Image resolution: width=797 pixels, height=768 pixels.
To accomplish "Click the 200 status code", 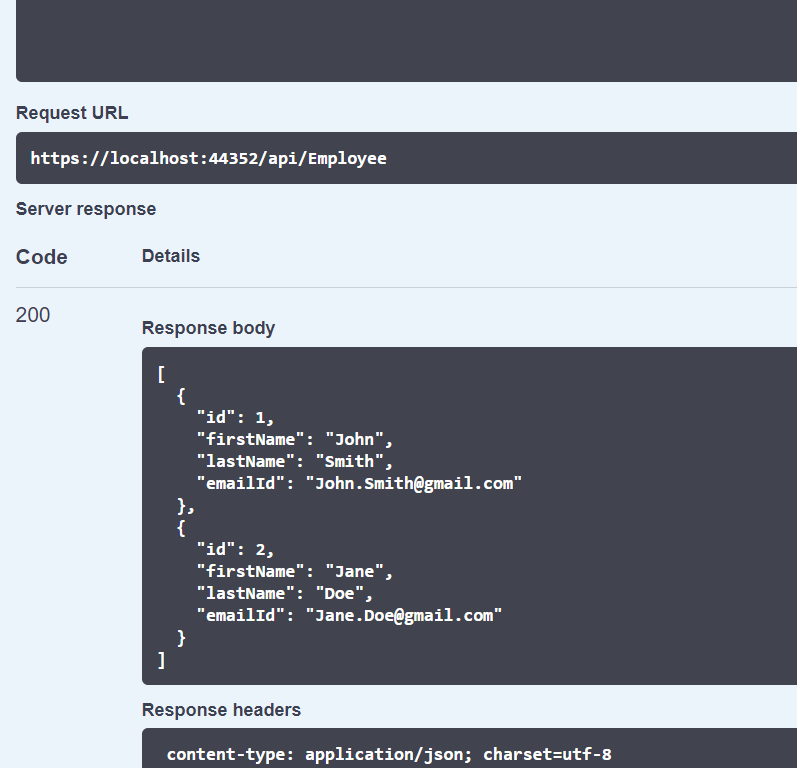I will (x=33, y=315).
